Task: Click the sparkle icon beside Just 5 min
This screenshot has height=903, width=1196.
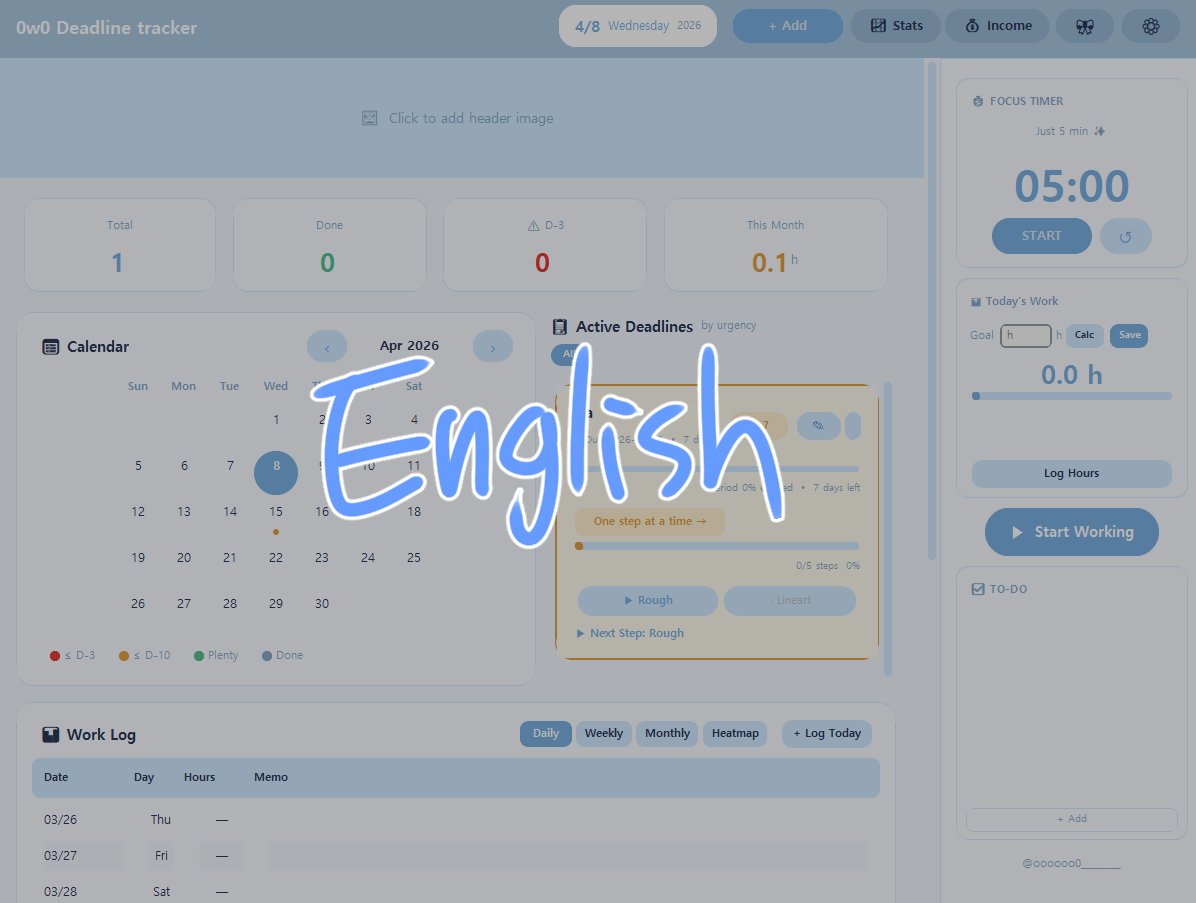Action: (x=1099, y=131)
